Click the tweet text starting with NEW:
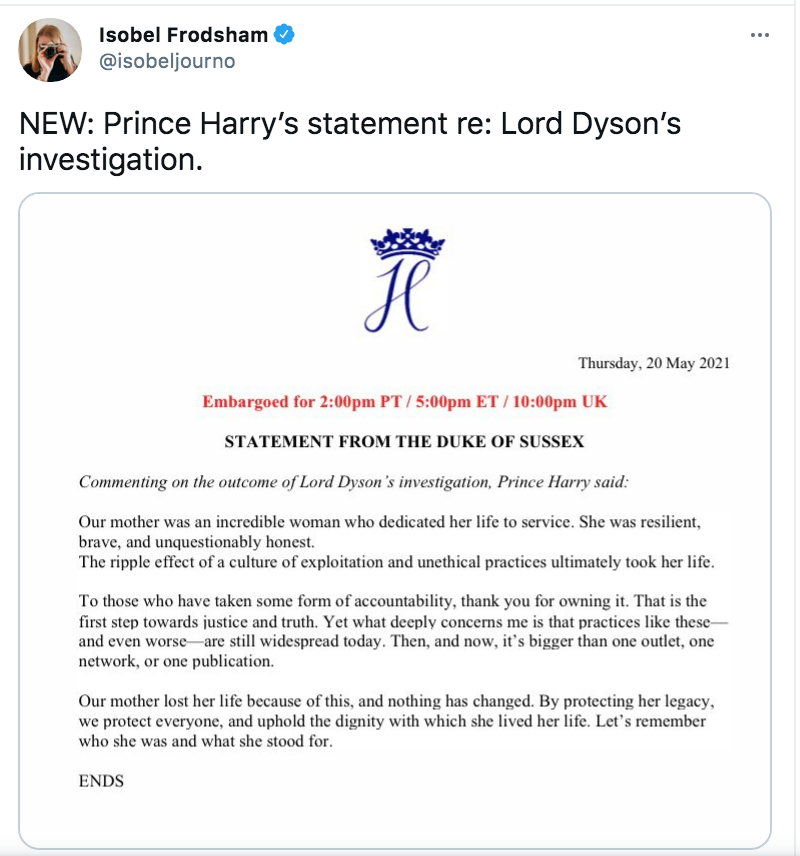 tap(350, 126)
